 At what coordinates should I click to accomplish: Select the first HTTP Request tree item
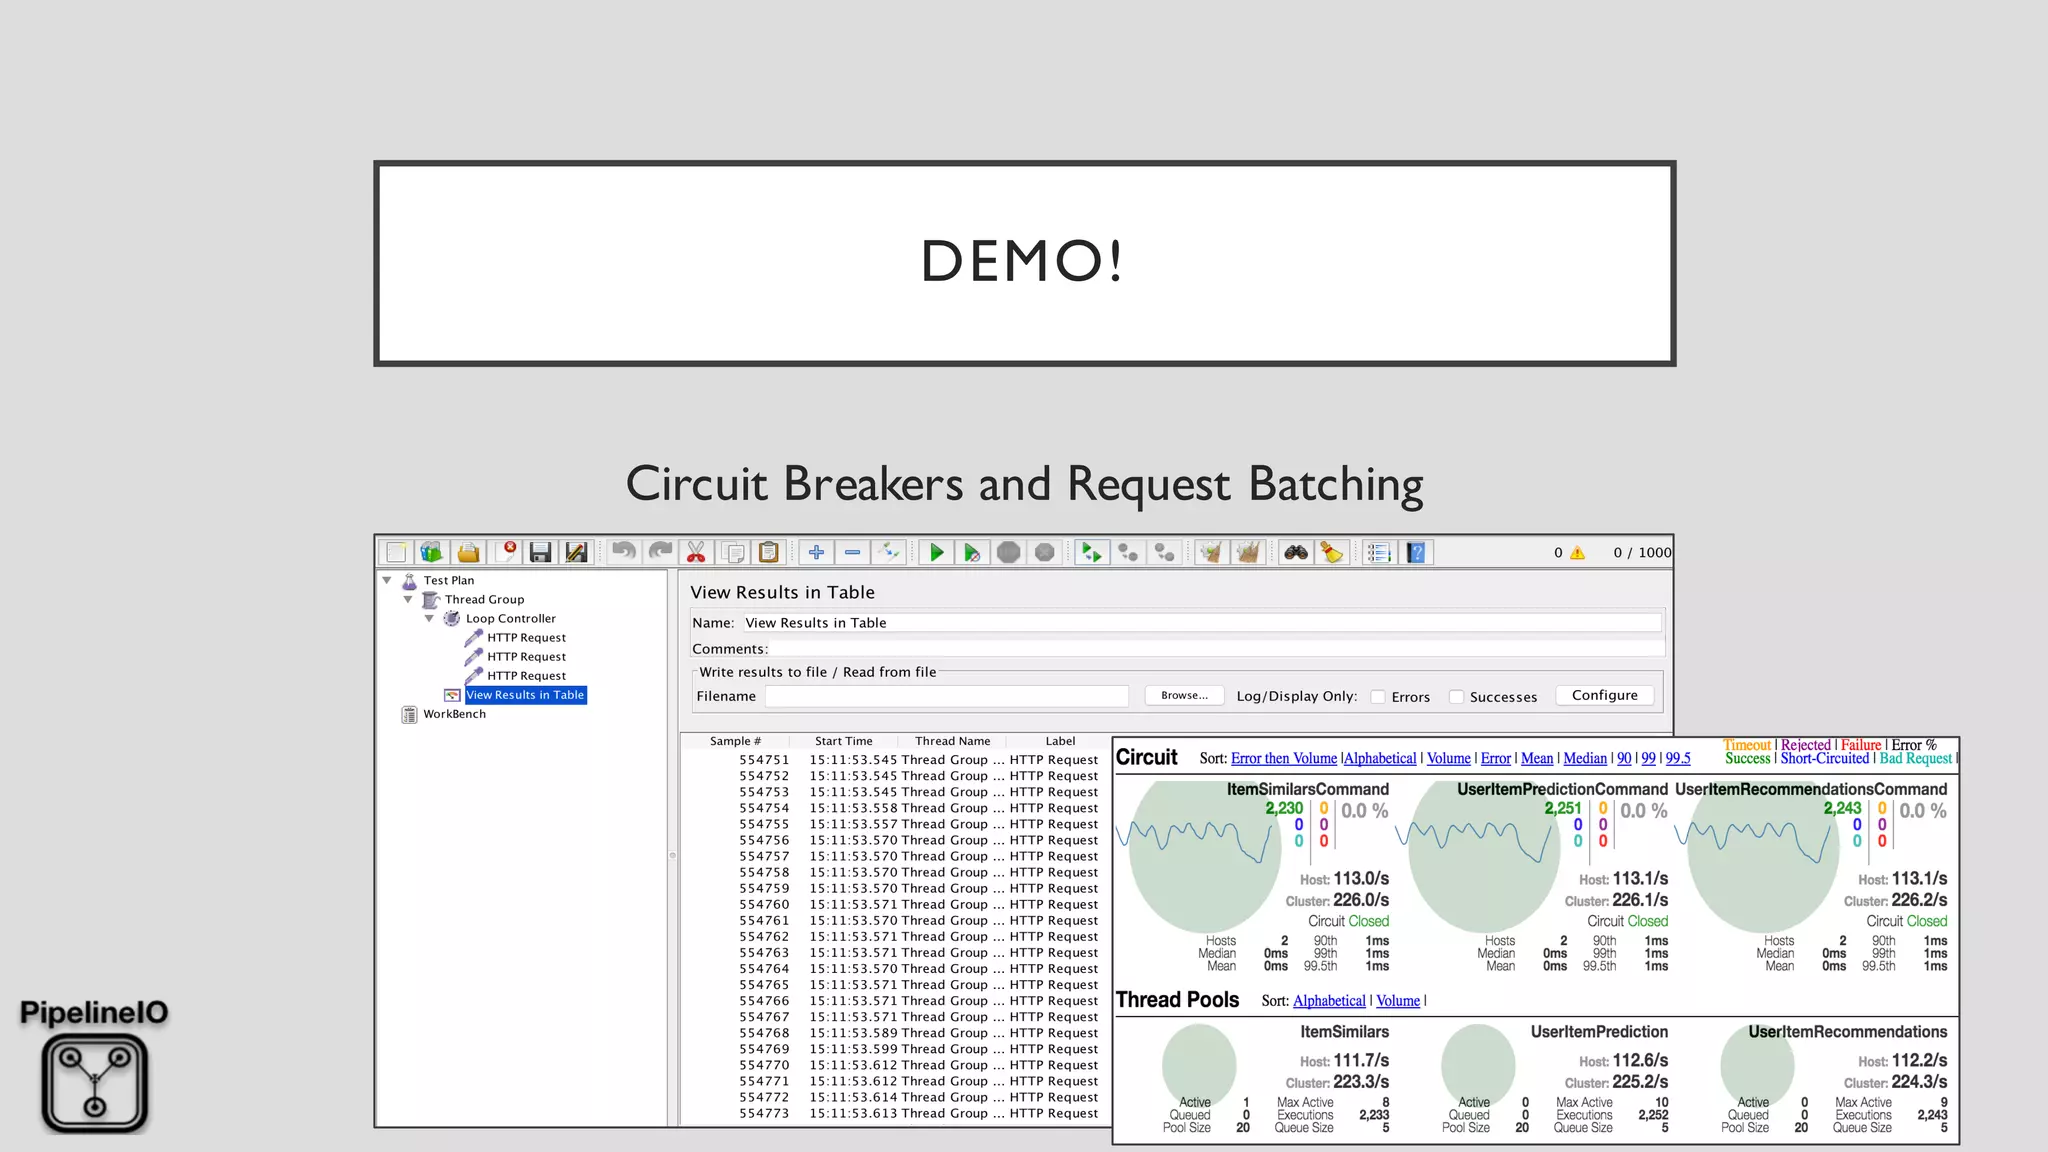click(526, 637)
